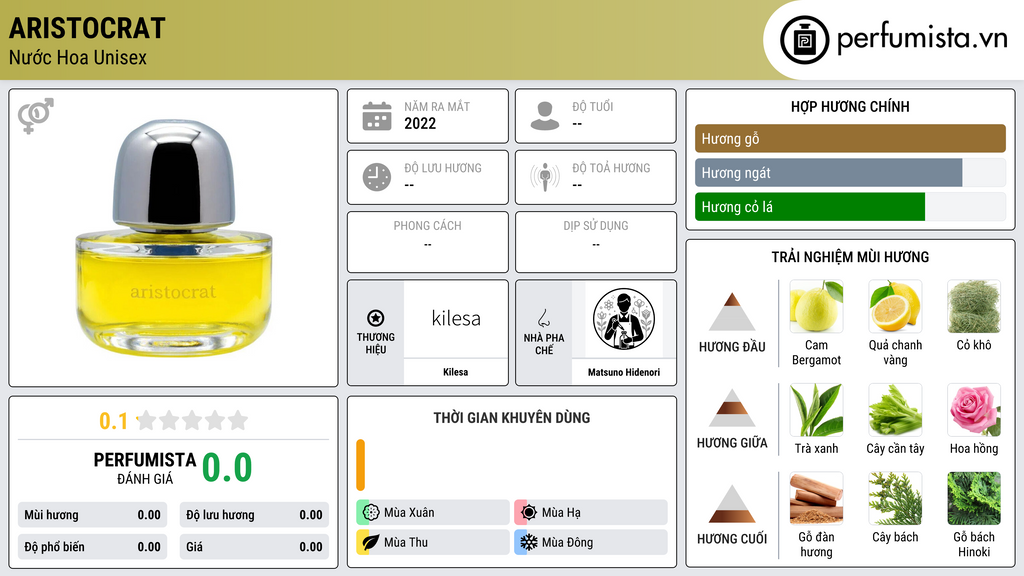Click the clock icon for Độ Lưu Hương

tap(377, 177)
